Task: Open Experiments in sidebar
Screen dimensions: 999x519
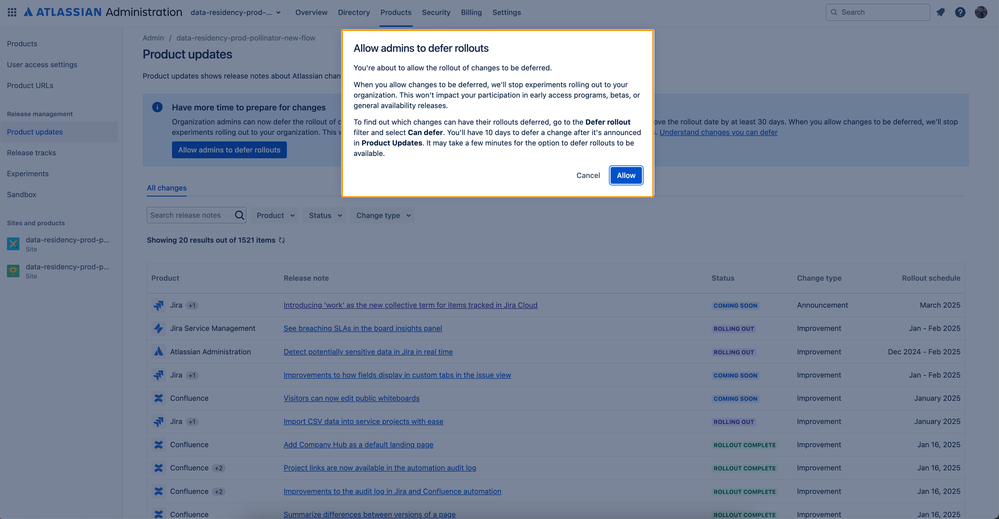Action: (x=27, y=174)
